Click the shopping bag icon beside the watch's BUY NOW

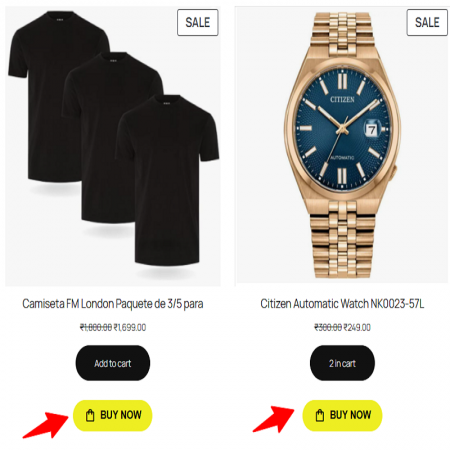320,415
